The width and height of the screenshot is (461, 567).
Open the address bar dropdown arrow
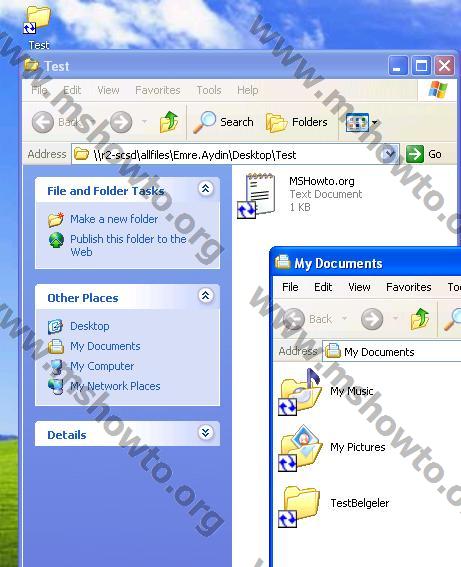[389, 154]
